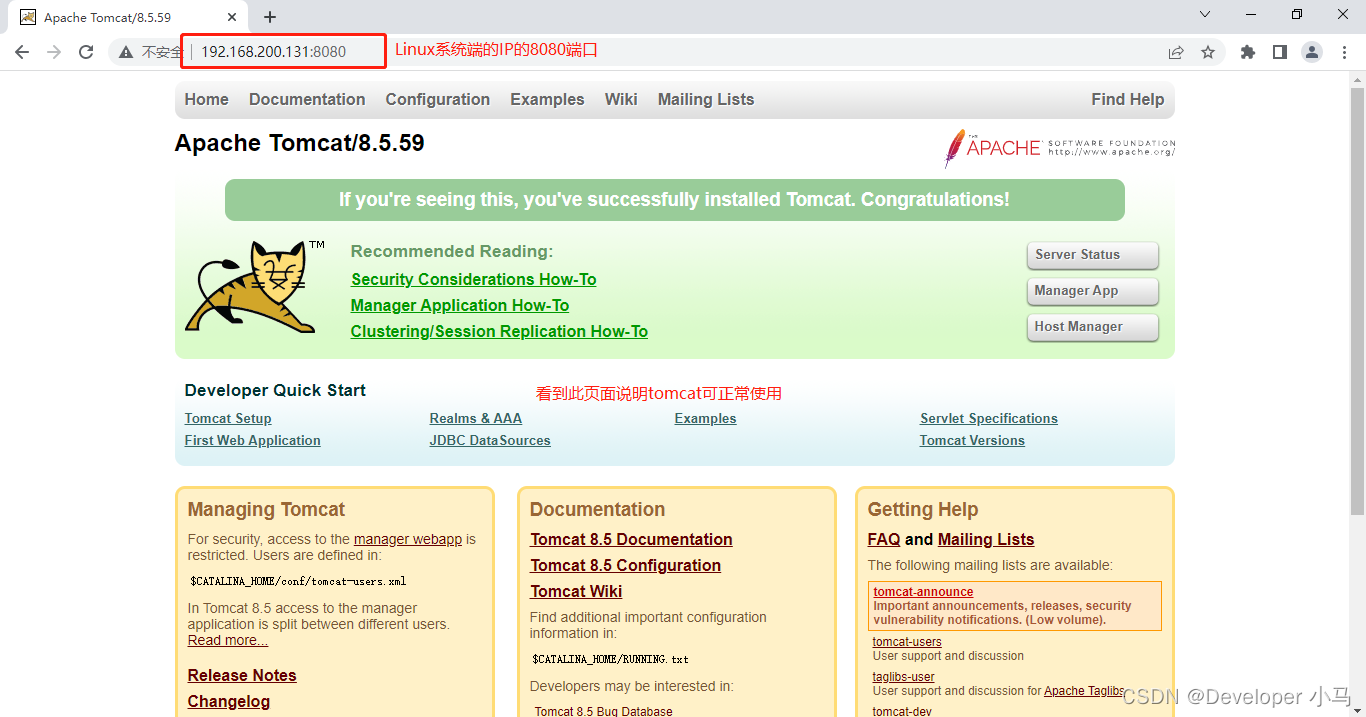
Task: Click the Managing Tomcat heading
Action: point(266,509)
